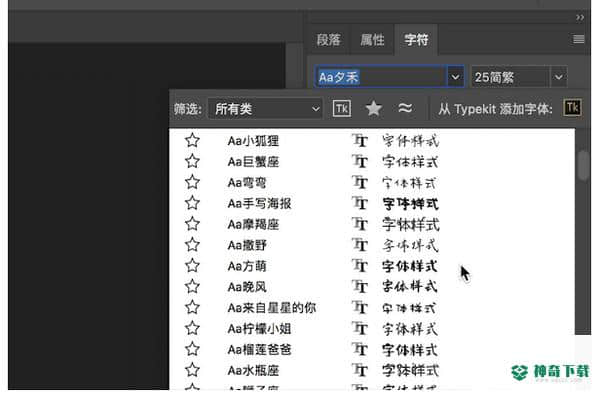Click TrueType icon beside Aa方萌
The image size is (600, 394).
(360, 265)
